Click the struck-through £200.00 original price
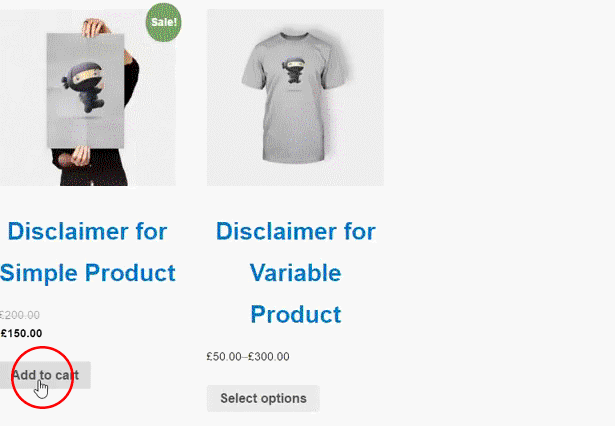Viewport: 615px width, 426px height. 20,315
